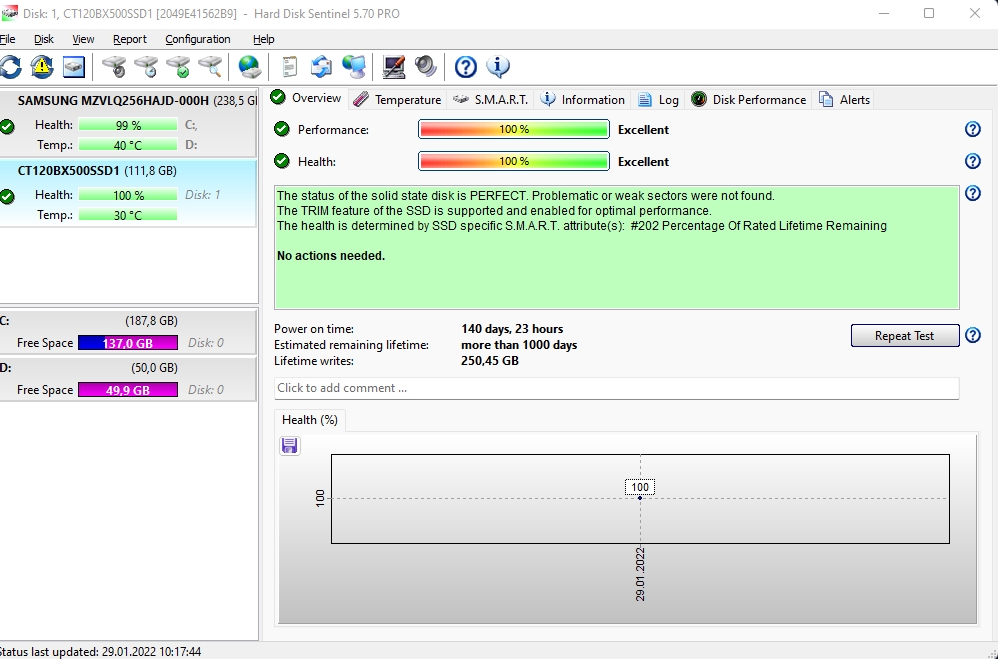Click the envelope with arrows icon

coord(321,66)
